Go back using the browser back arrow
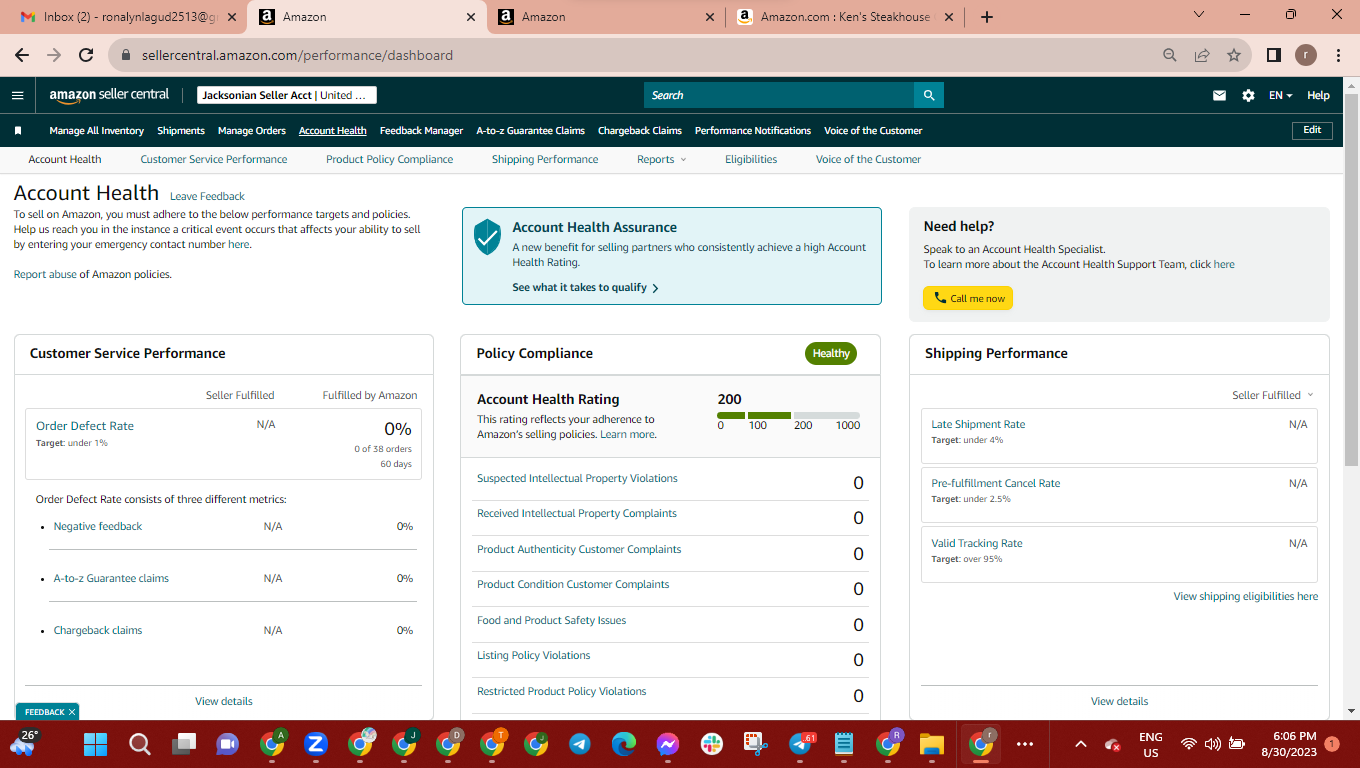The width and height of the screenshot is (1360, 768). pyautogui.click(x=22, y=55)
